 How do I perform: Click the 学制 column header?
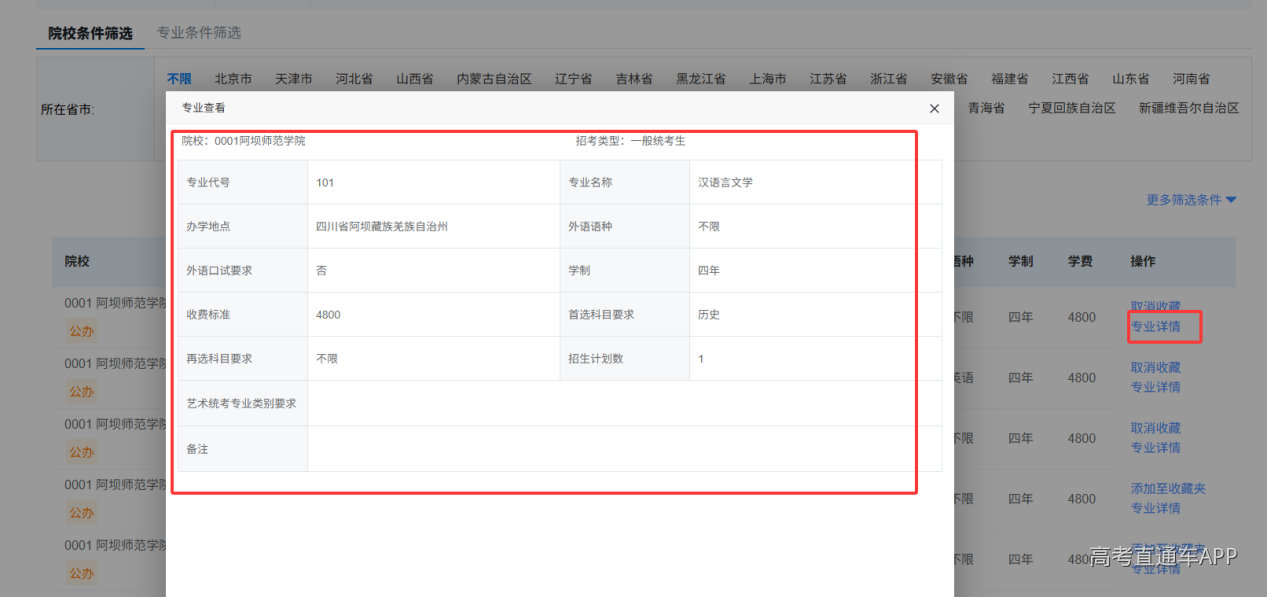click(1020, 261)
